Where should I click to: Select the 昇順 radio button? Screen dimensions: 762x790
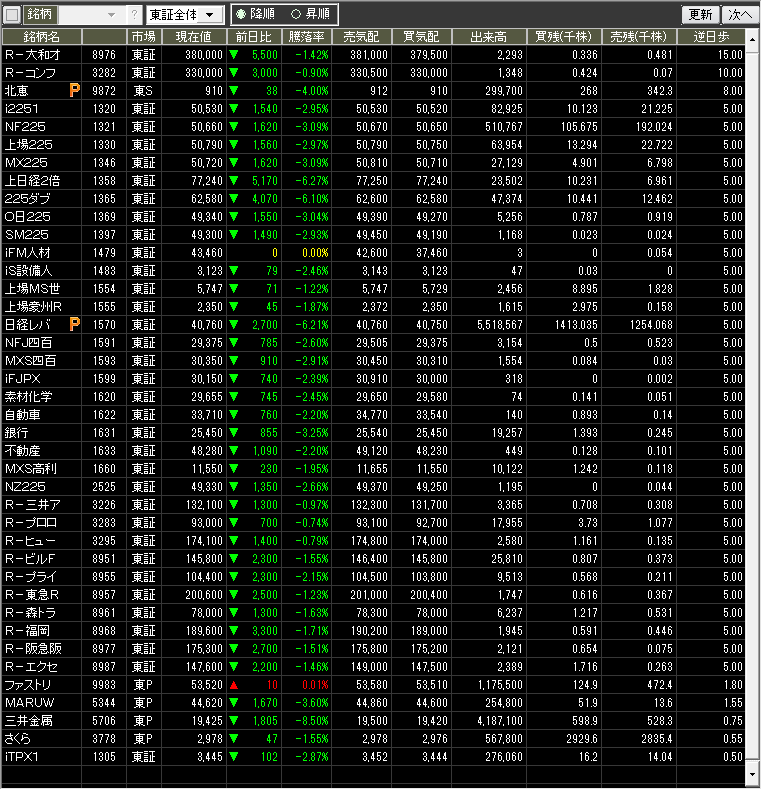pyautogui.click(x=295, y=15)
